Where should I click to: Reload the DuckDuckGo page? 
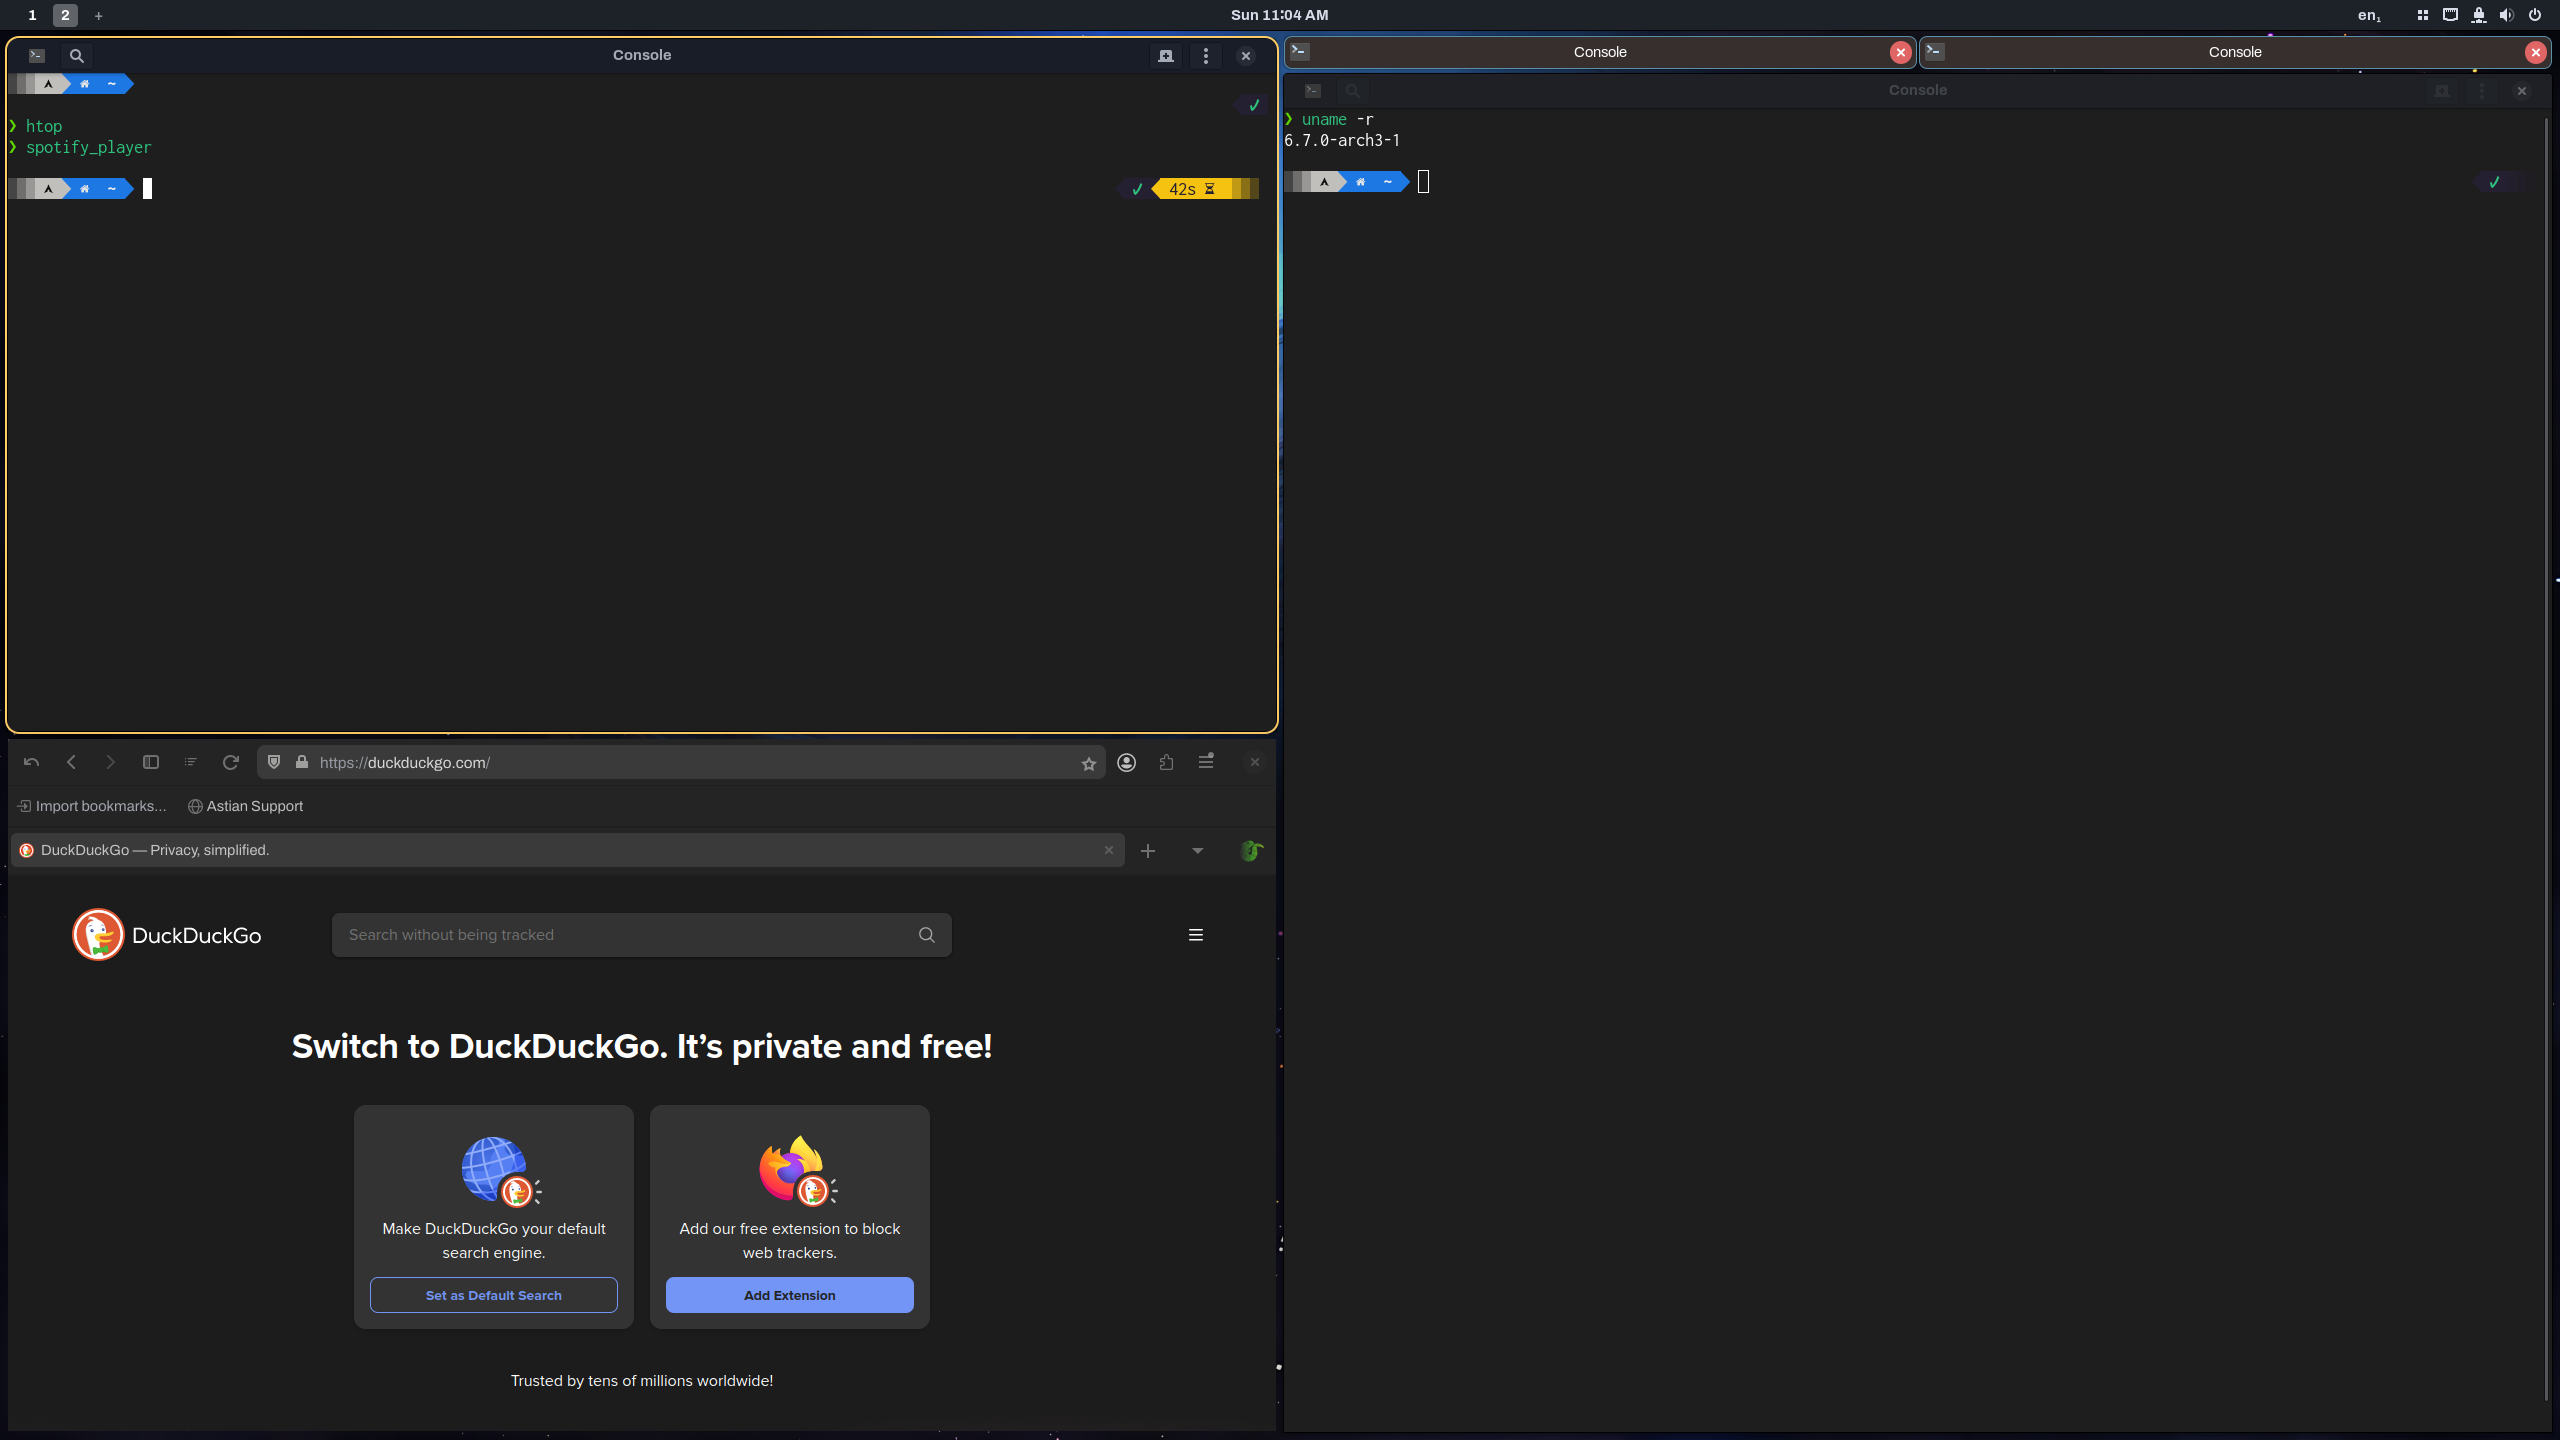pyautogui.click(x=231, y=762)
